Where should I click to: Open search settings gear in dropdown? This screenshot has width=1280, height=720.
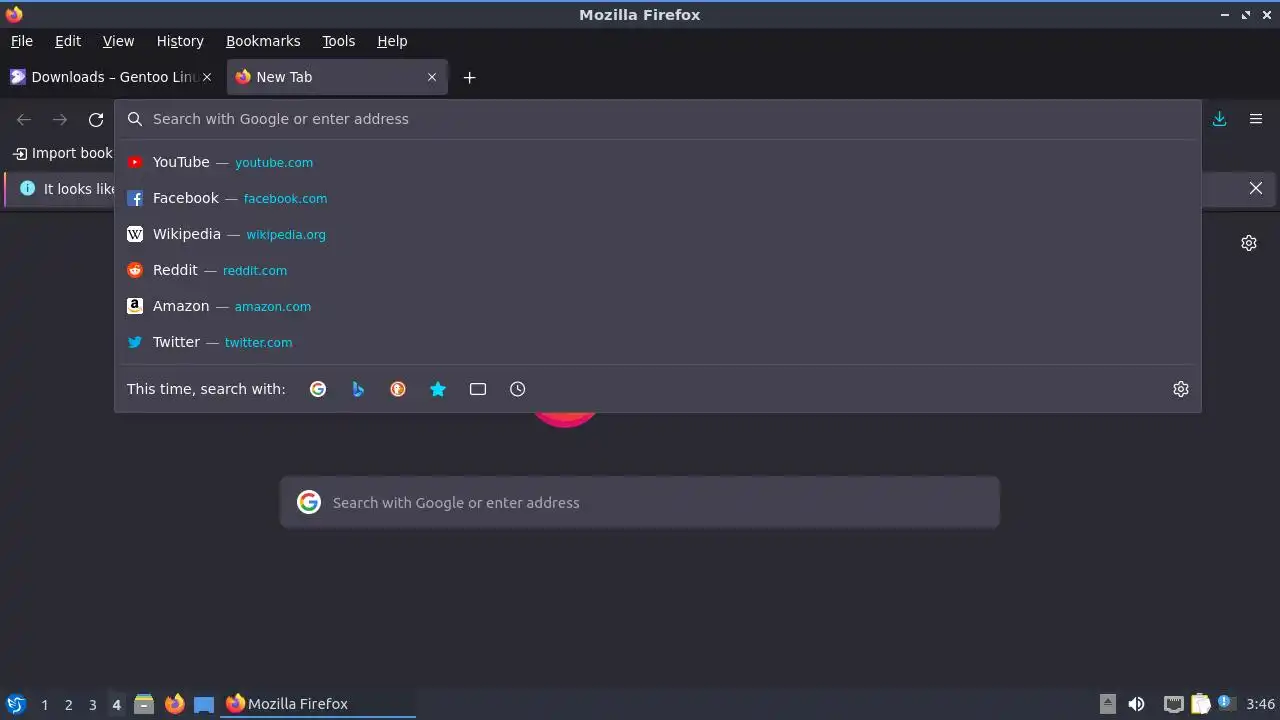click(1181, 389)
